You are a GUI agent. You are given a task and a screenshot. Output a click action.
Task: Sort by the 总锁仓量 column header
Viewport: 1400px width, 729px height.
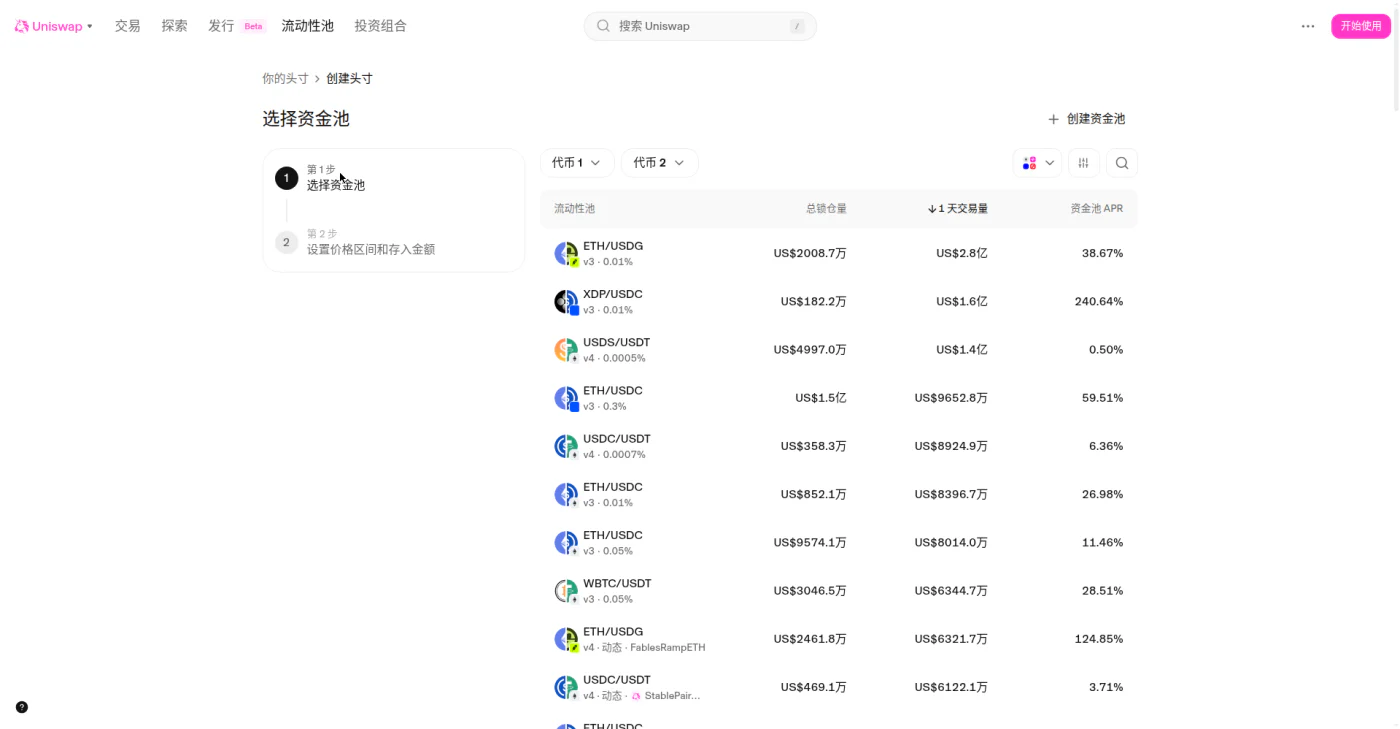tap(826, 209)
